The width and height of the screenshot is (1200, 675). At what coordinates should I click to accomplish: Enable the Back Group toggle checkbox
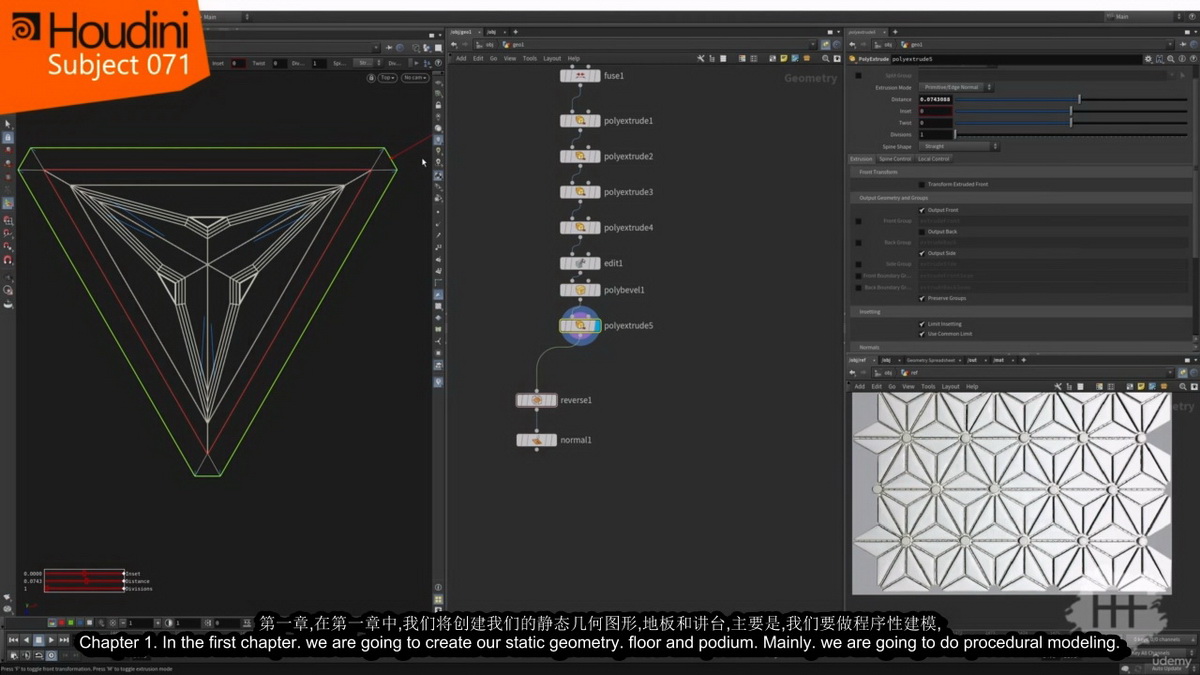click(858, 243)
